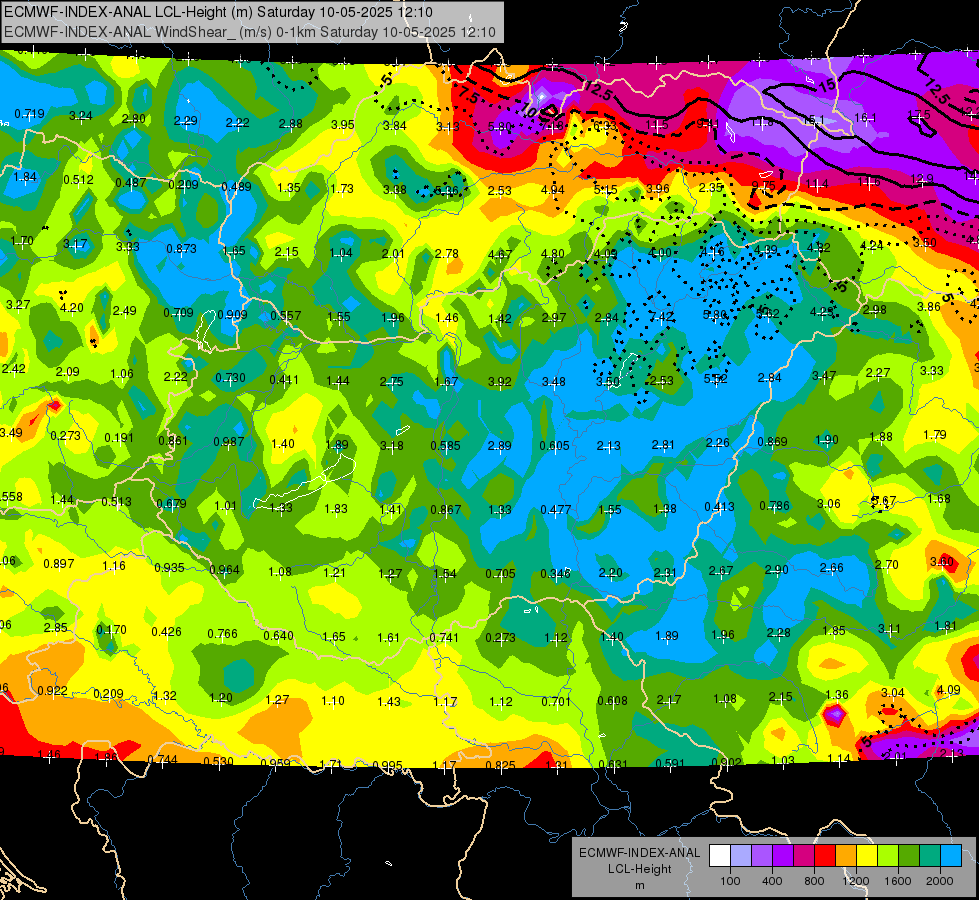Click the vivid purple legend swatch
The height and width of the screenshot is (900, 979).
click(x=783, y=856)
